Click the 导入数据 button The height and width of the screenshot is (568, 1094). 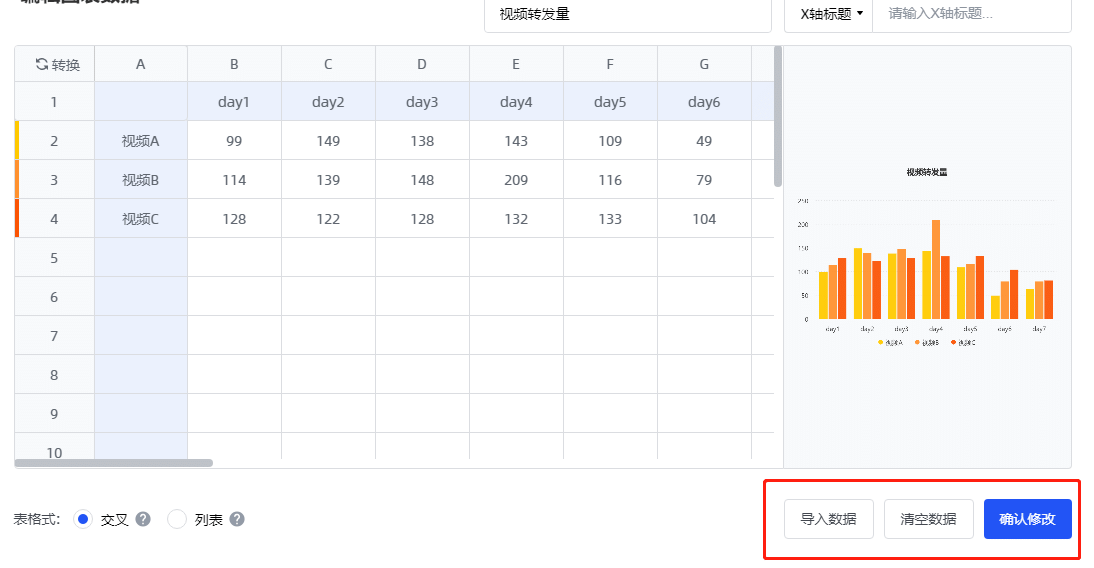[828, 519]
